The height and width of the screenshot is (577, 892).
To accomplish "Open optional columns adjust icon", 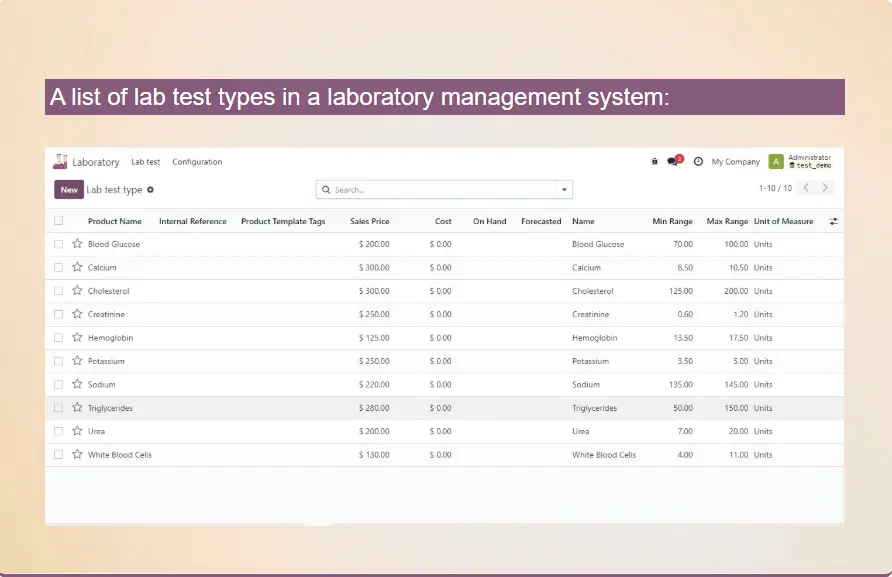I will 834,221.
